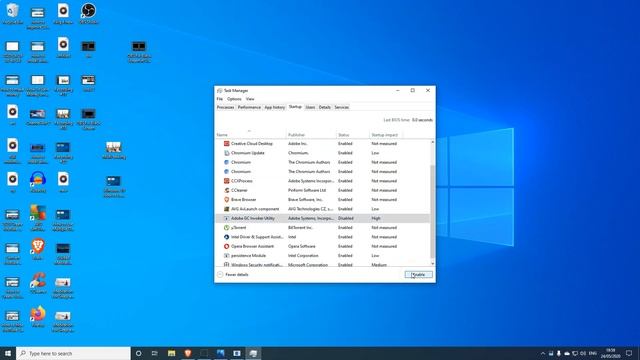Image resolution: width=640 pixels, height=360 pixels.
Task: Click in the 'Type here to search' box
Action: (73, 353)
